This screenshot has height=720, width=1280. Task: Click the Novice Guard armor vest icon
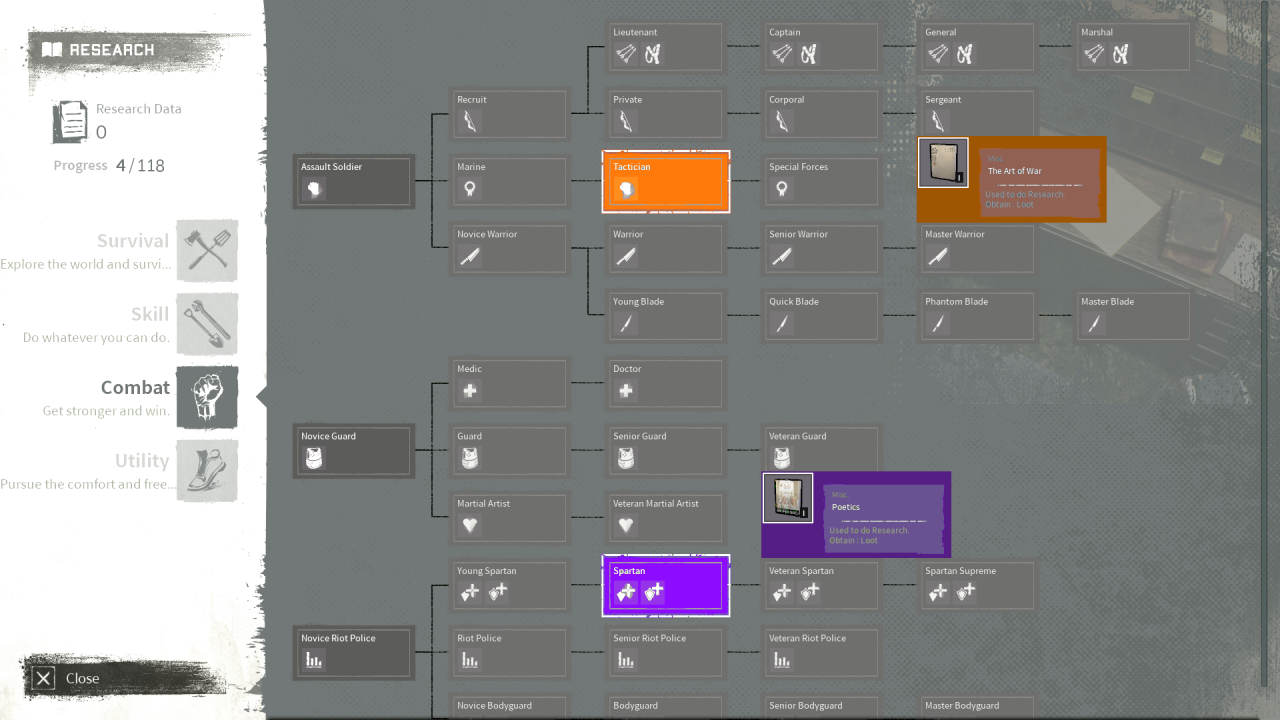313,458
